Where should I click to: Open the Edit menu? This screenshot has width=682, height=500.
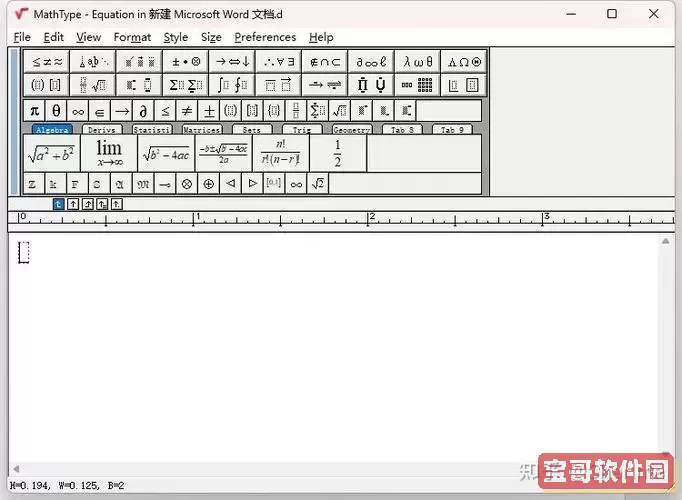(x=53, y=37)
